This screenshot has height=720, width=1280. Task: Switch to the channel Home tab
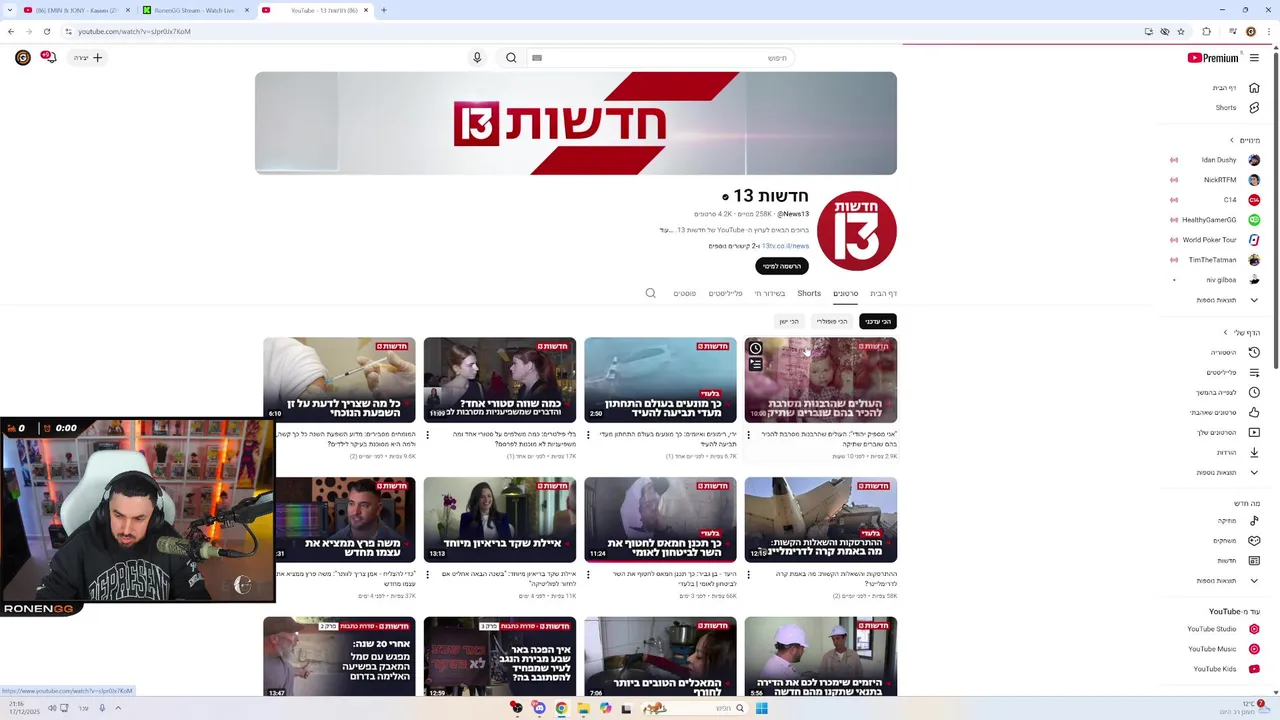pos(883,293)
